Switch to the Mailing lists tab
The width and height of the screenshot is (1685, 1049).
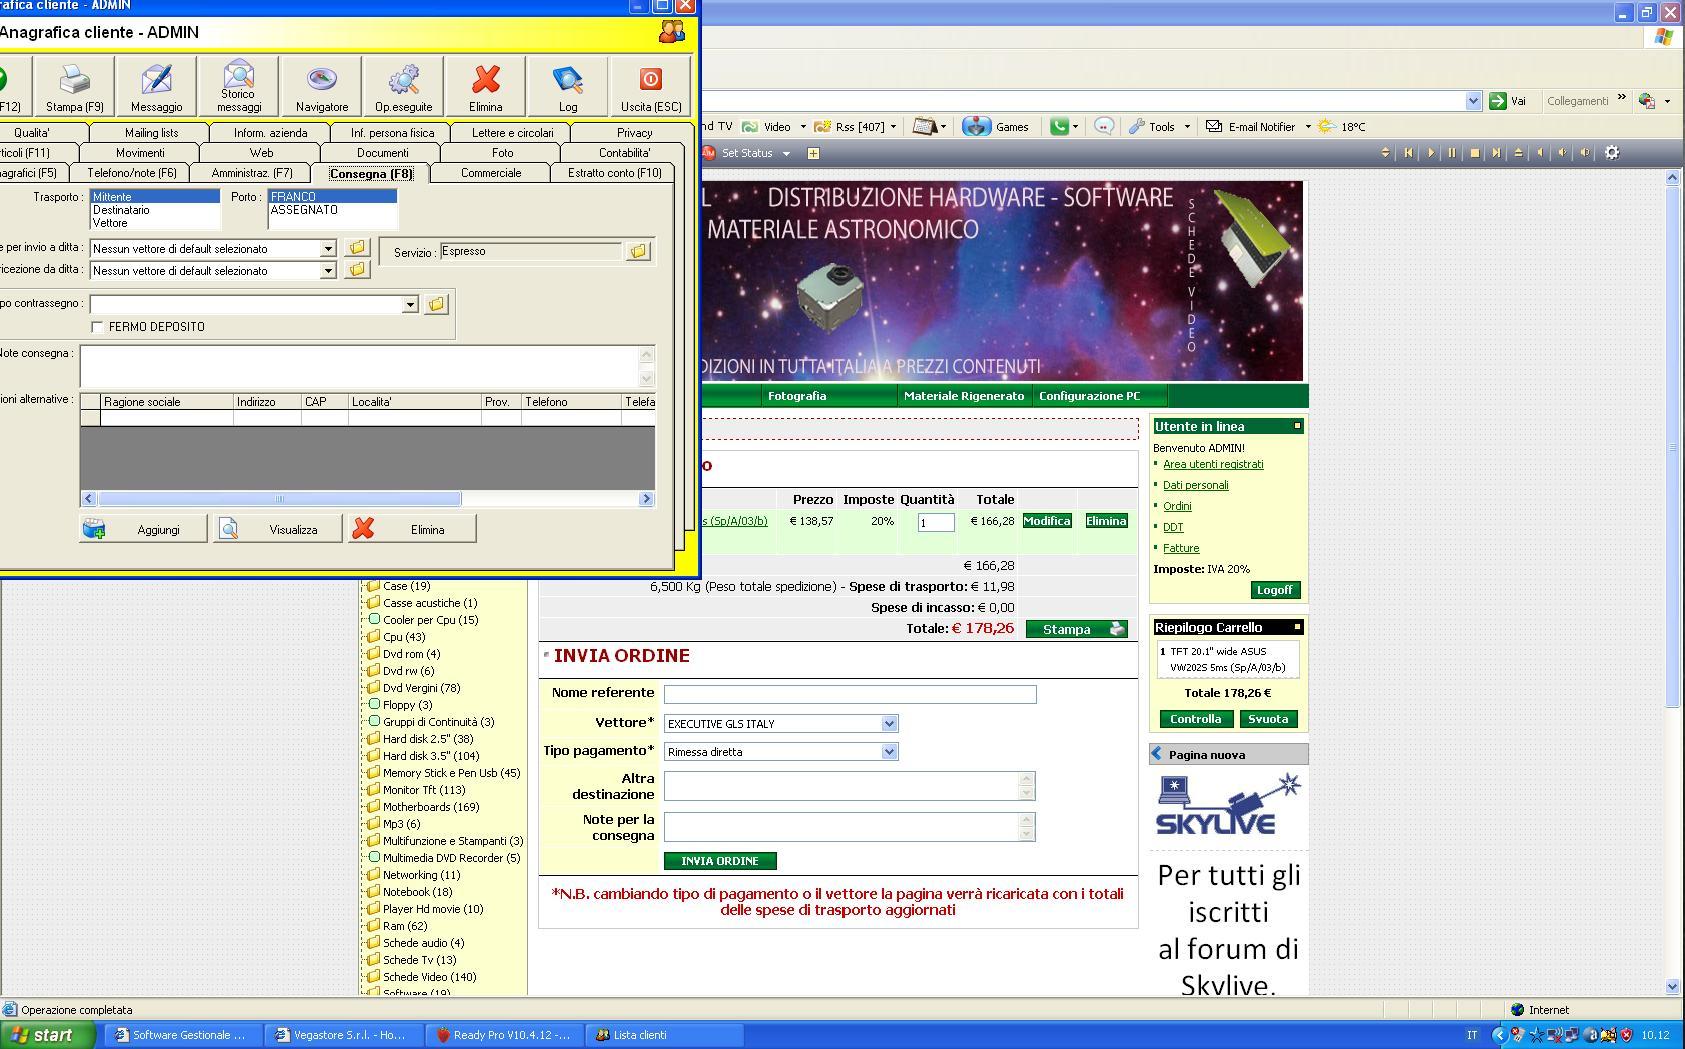(x=152, y=133)
